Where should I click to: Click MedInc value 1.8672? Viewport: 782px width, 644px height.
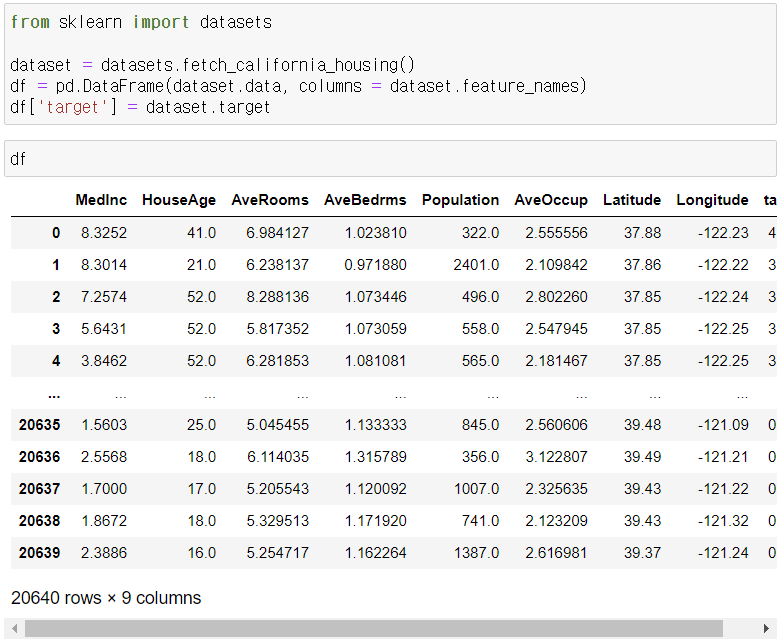pyautogui.click(x=104, y=521)
